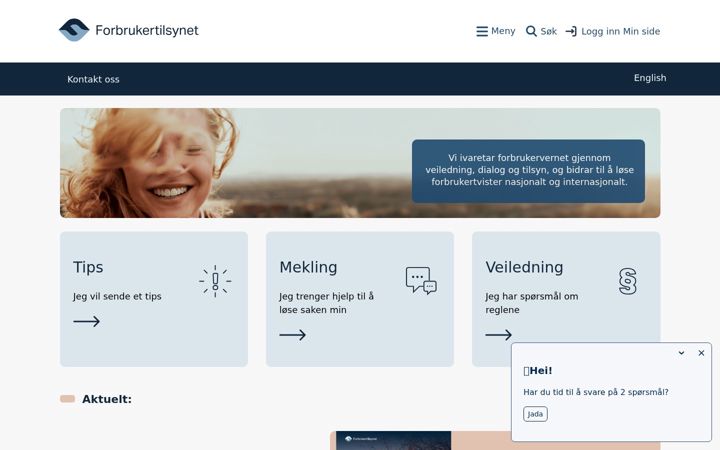Click 'Jeg har spørsmål om reglene' text
720x450 pixels.
532,303
